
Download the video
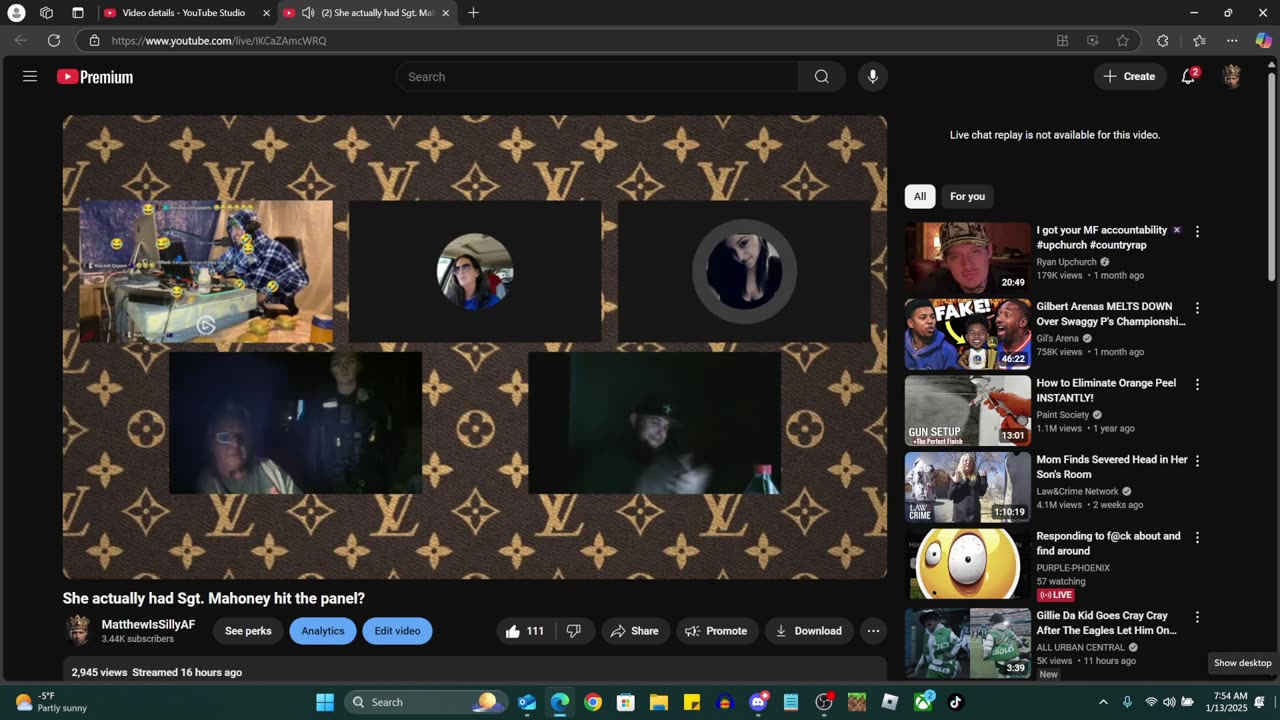[809, 631]
